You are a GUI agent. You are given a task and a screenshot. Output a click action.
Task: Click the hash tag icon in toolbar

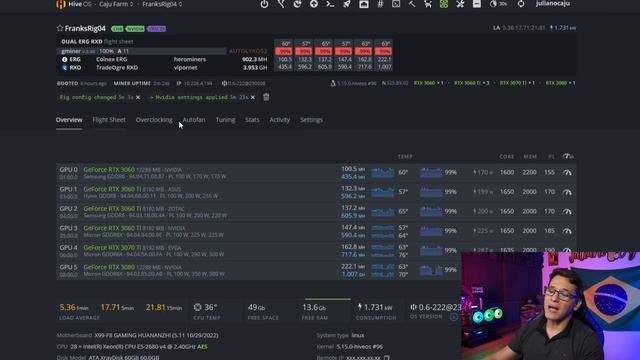(x=380, y=4)
